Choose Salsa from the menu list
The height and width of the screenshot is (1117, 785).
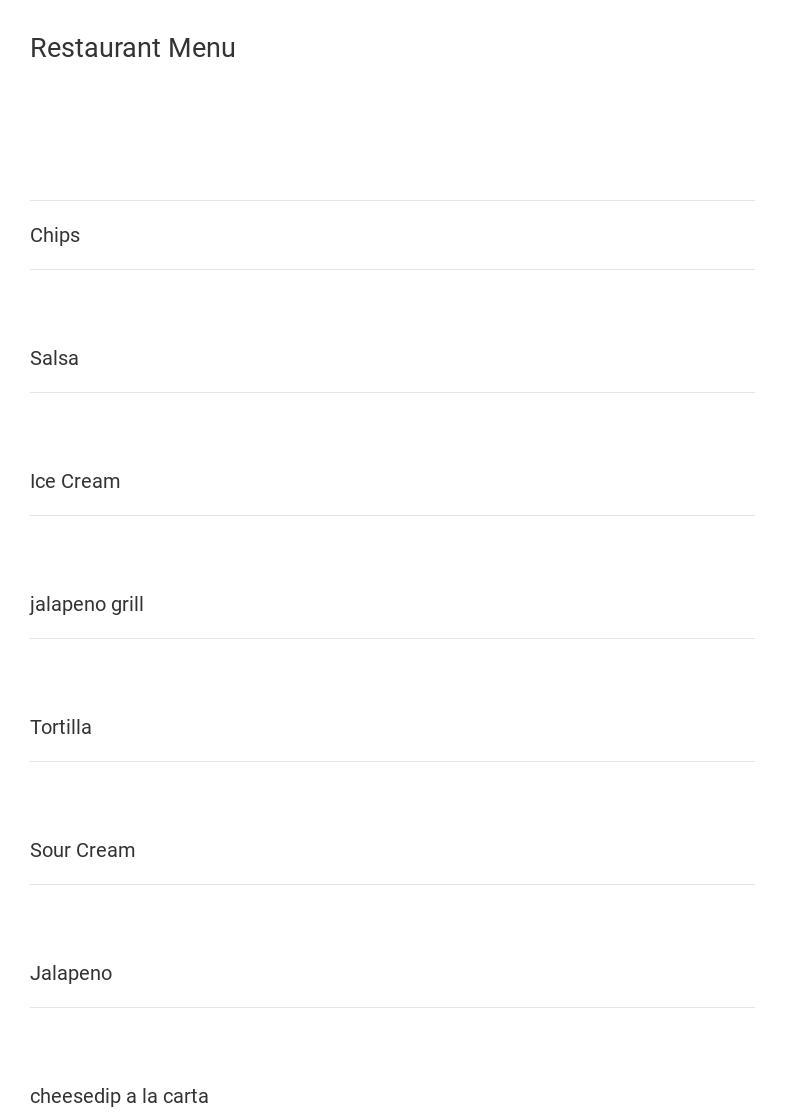[x=54, y=358]
